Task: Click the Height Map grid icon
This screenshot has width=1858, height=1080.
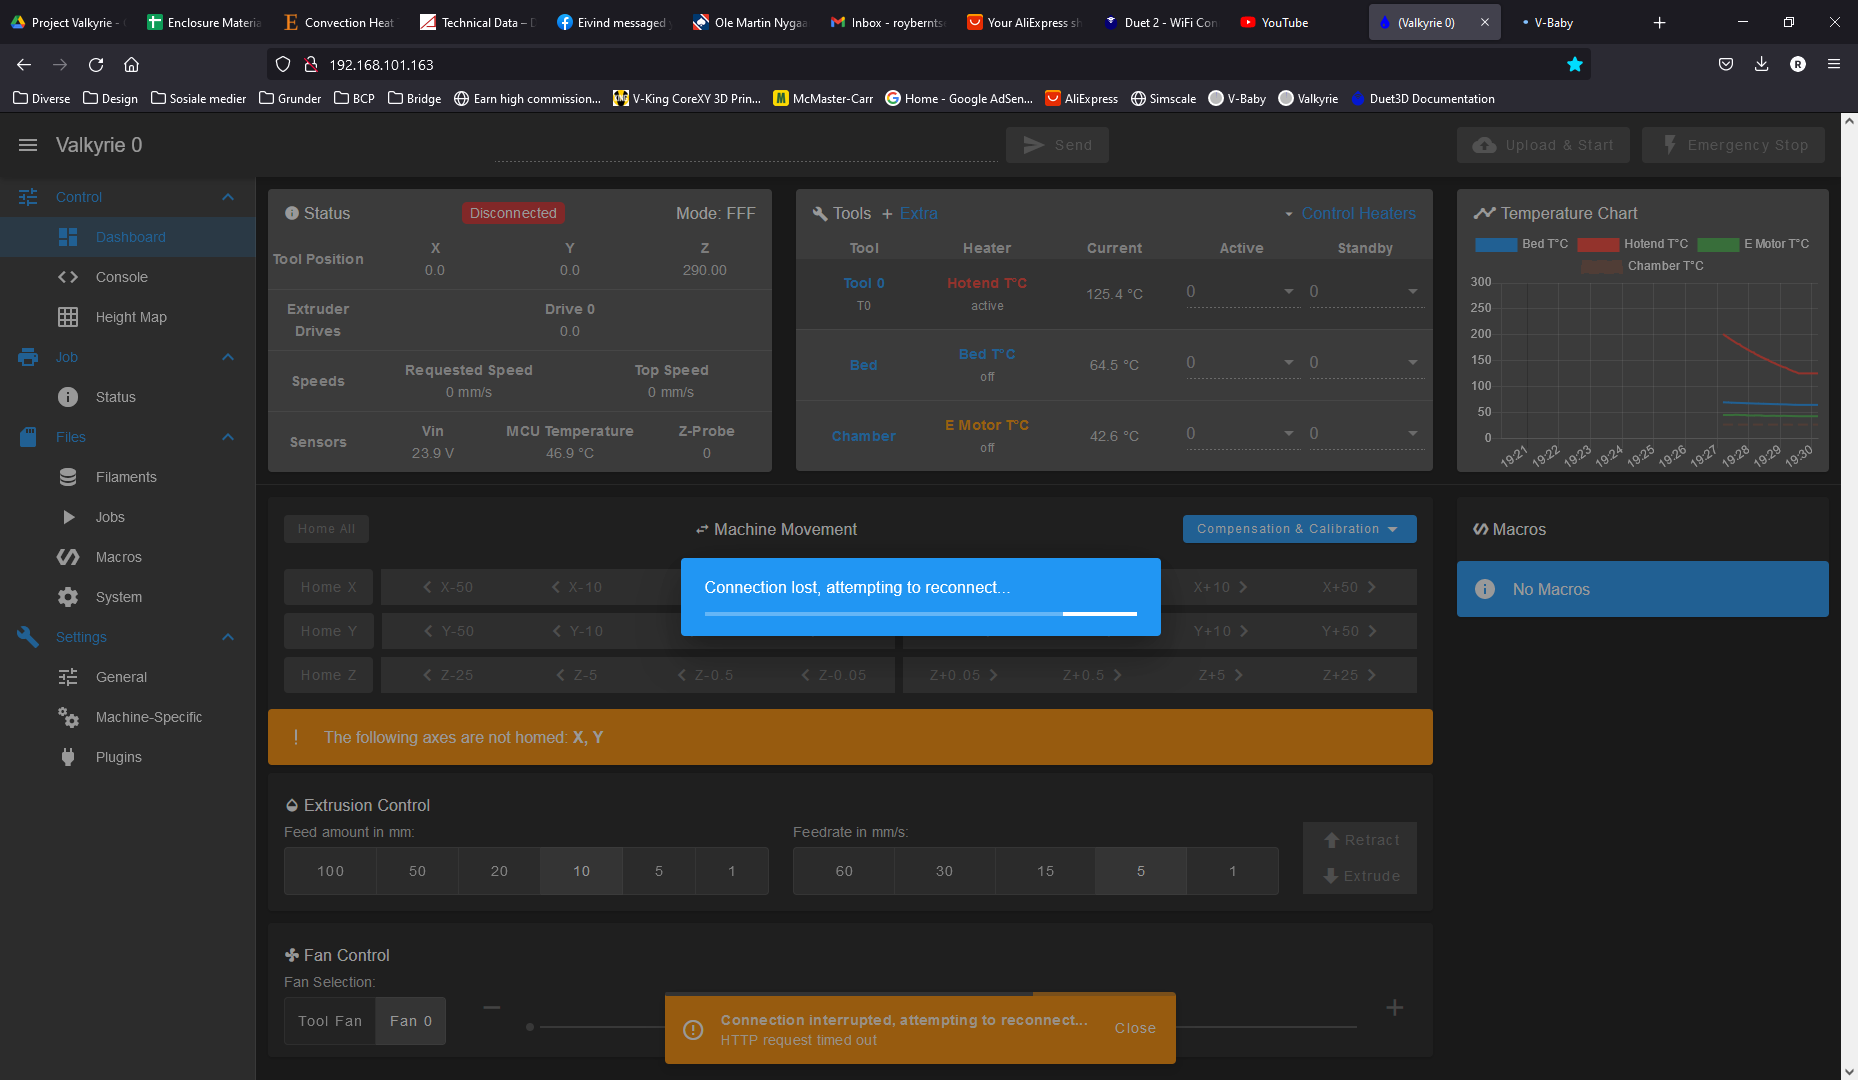Action: (68, 317)
